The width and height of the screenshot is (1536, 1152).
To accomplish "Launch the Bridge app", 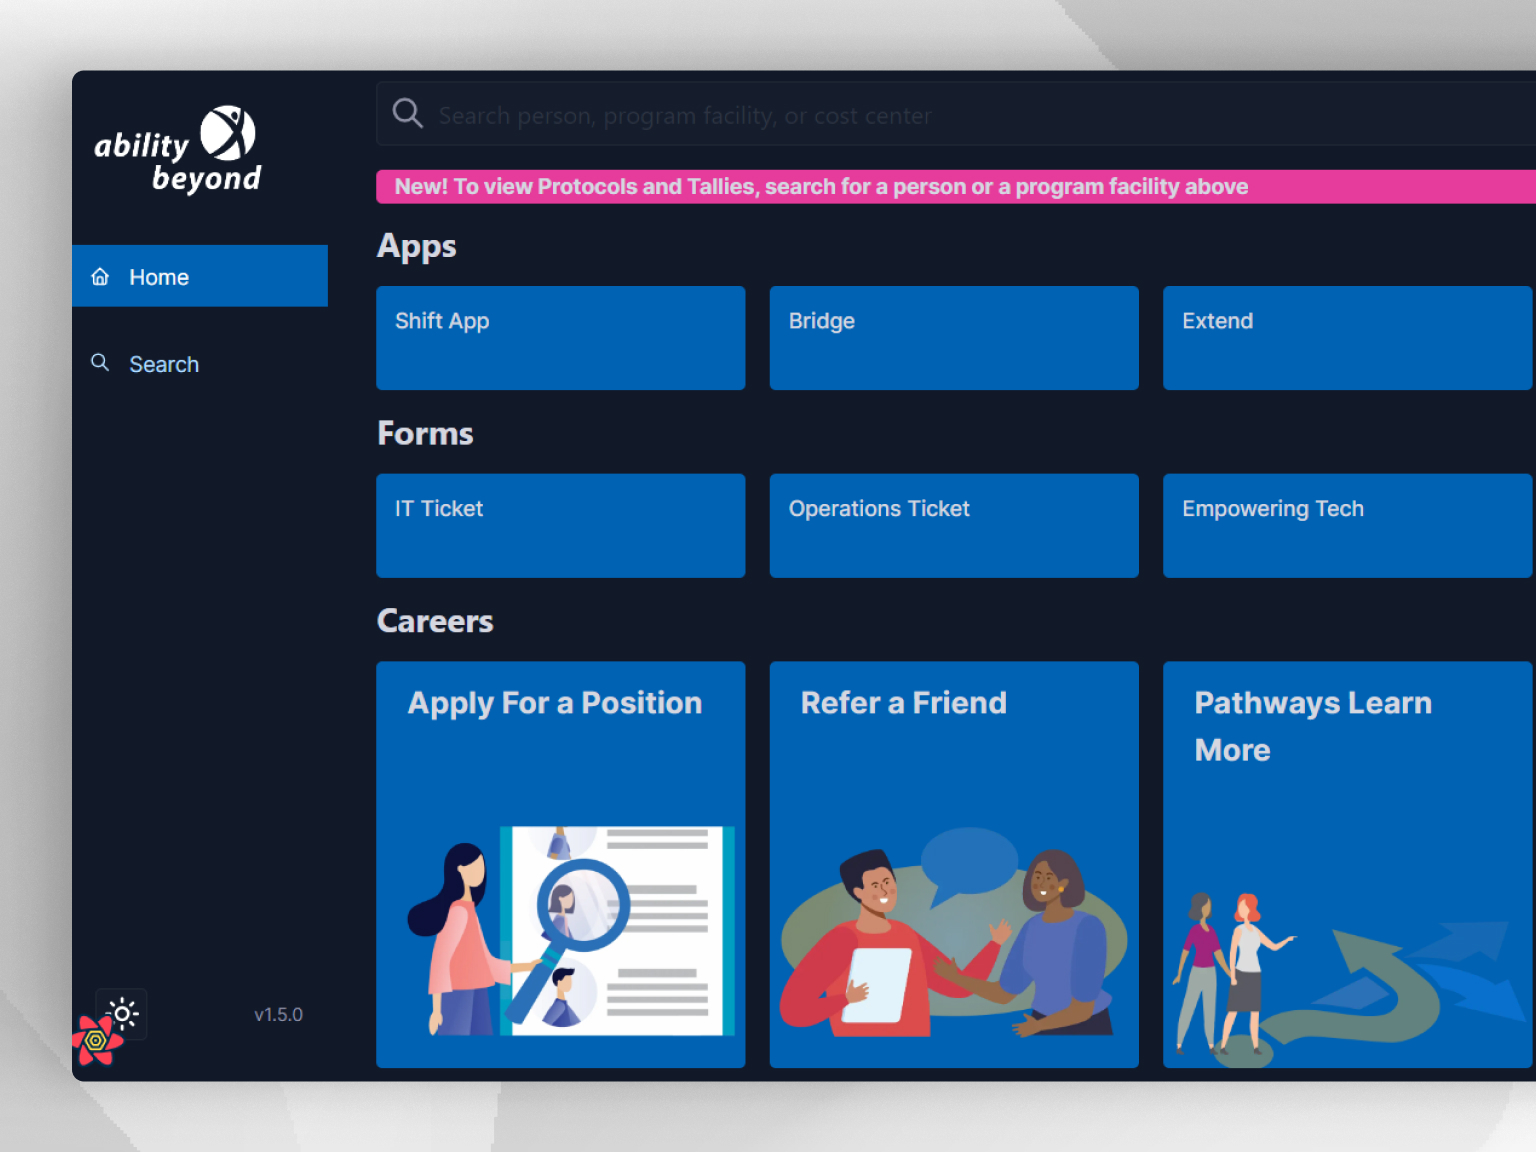I will click(953, 338).
